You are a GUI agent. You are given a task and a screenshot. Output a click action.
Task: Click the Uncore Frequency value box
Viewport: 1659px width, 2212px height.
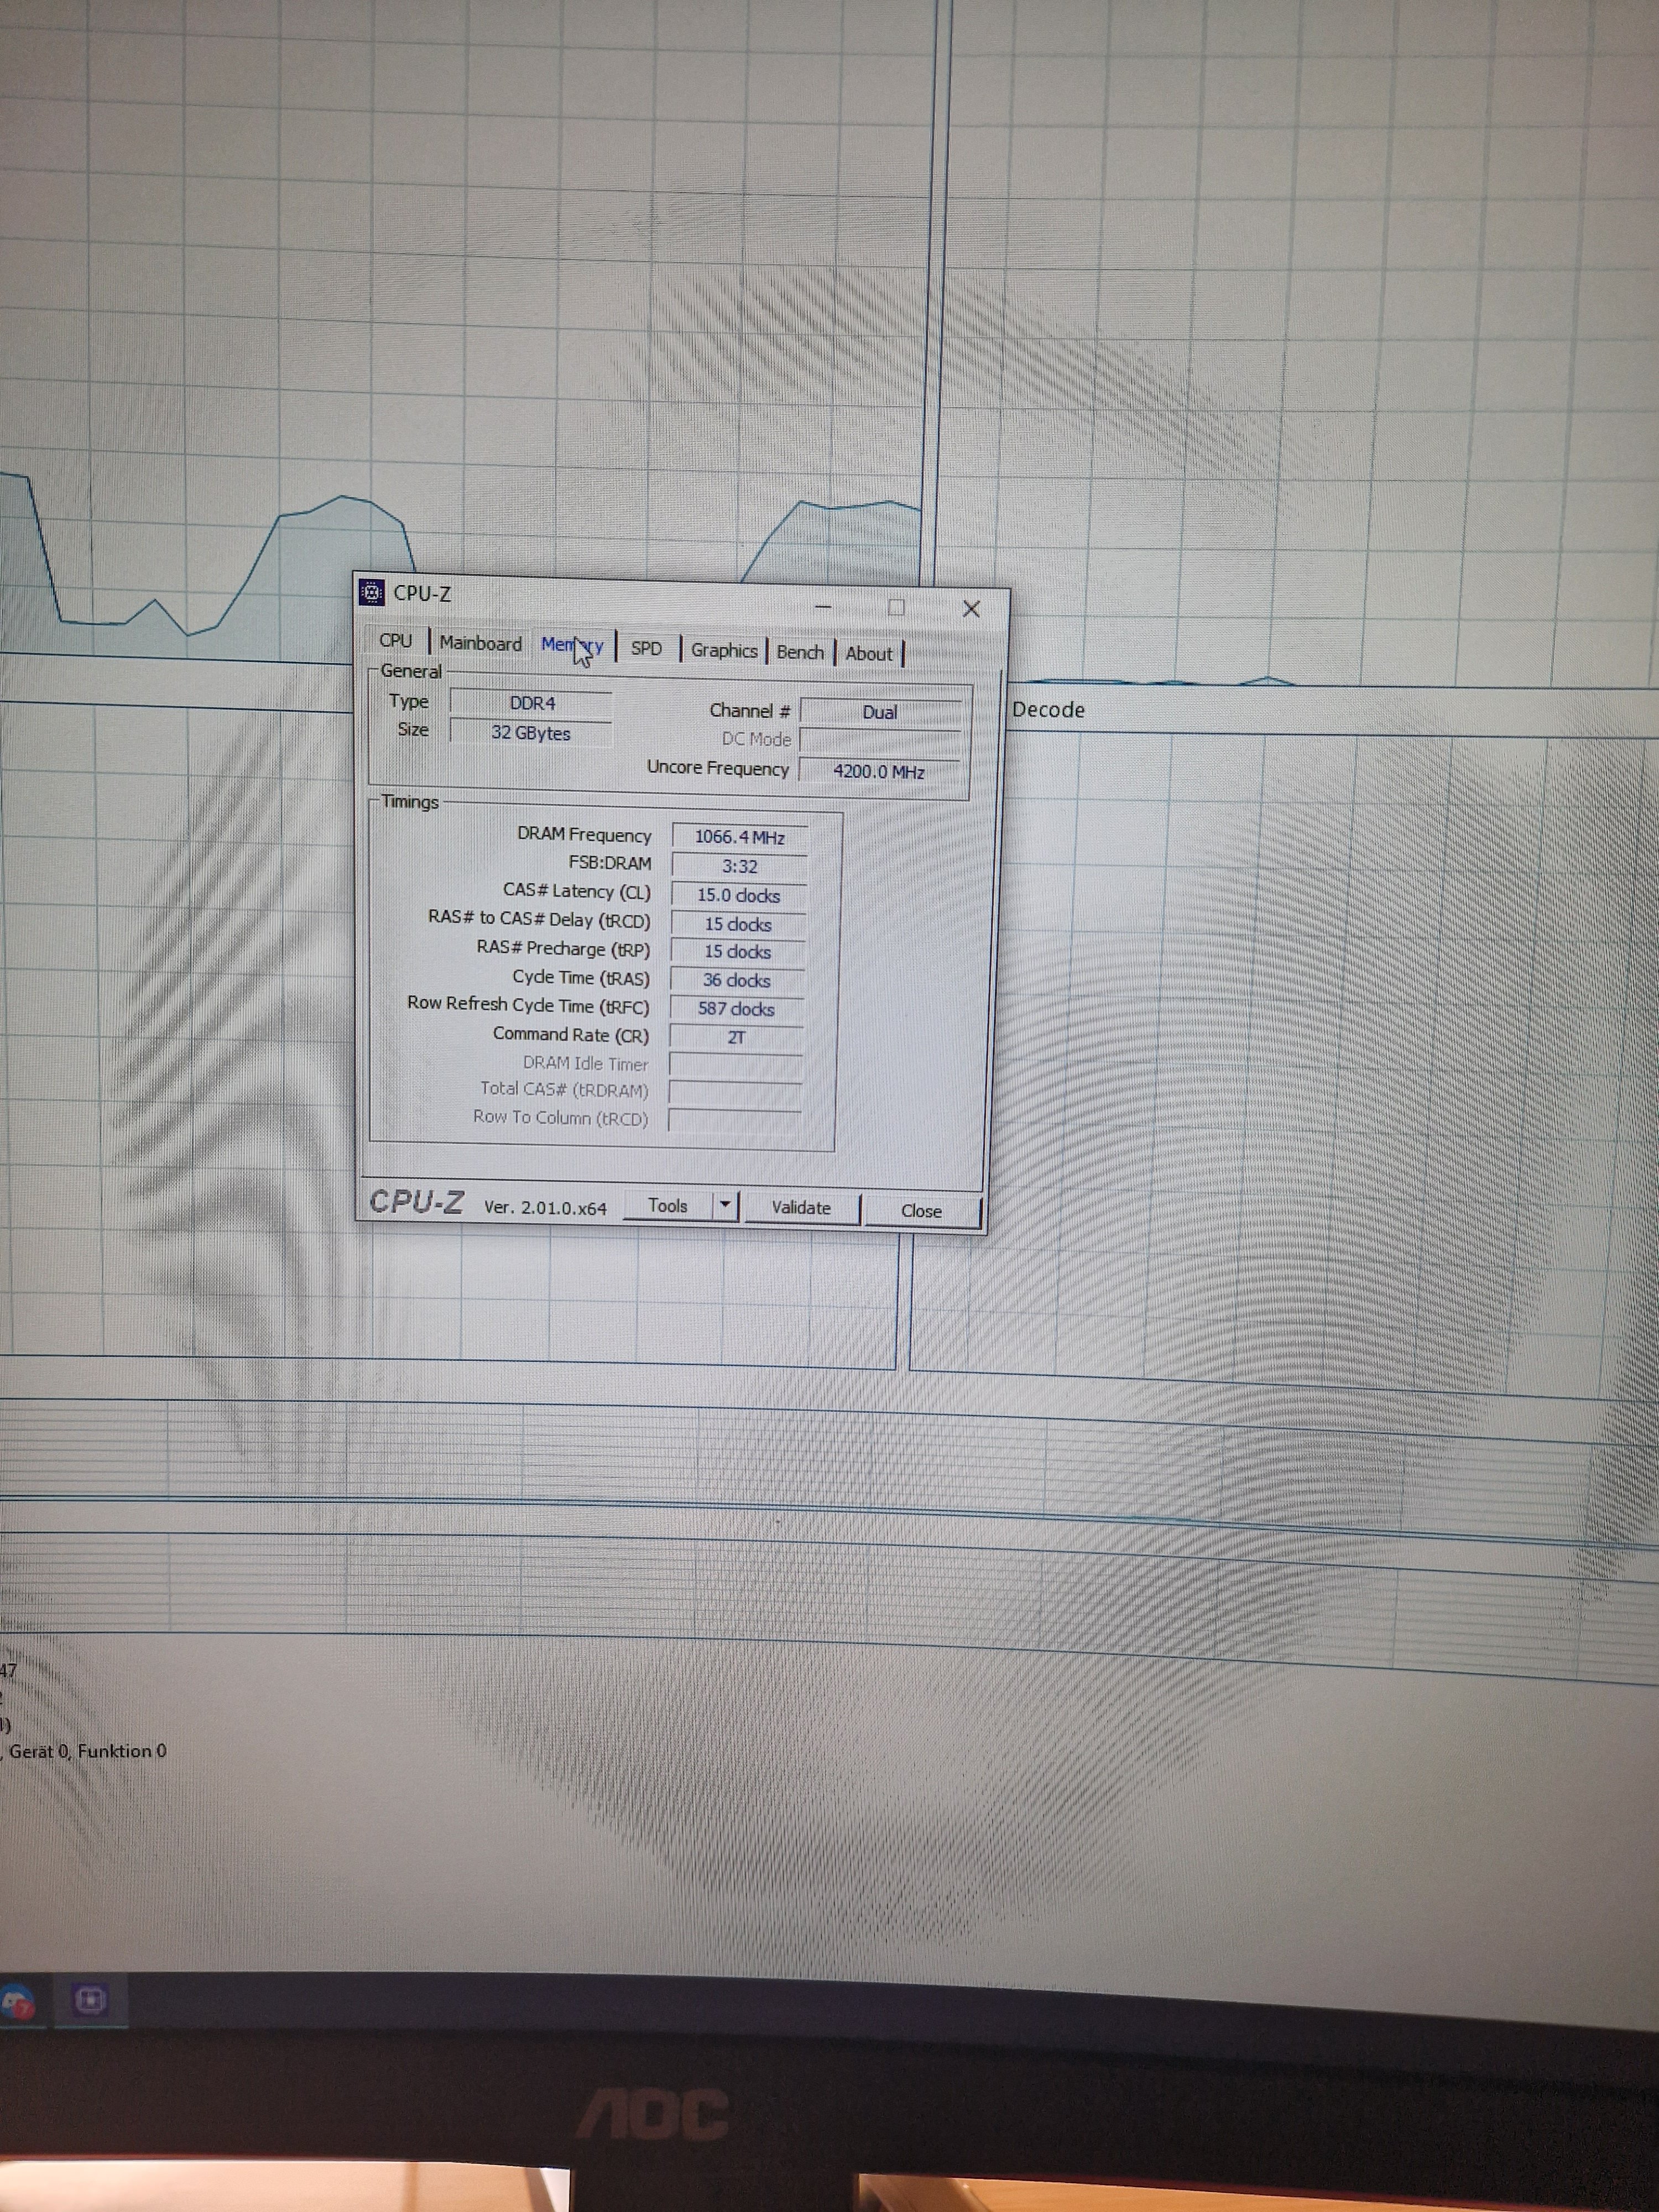coord(878,771)
